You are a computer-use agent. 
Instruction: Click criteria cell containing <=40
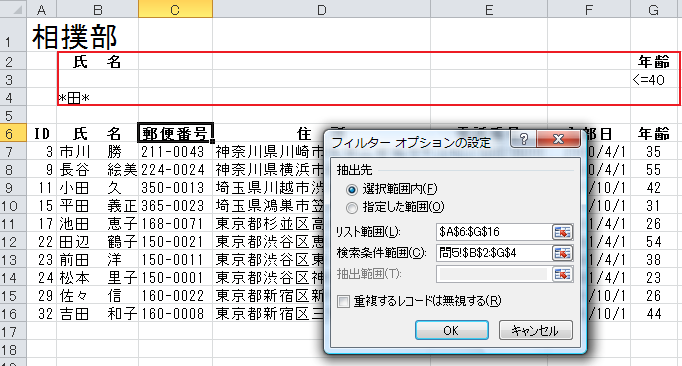(x=654, y=80)
